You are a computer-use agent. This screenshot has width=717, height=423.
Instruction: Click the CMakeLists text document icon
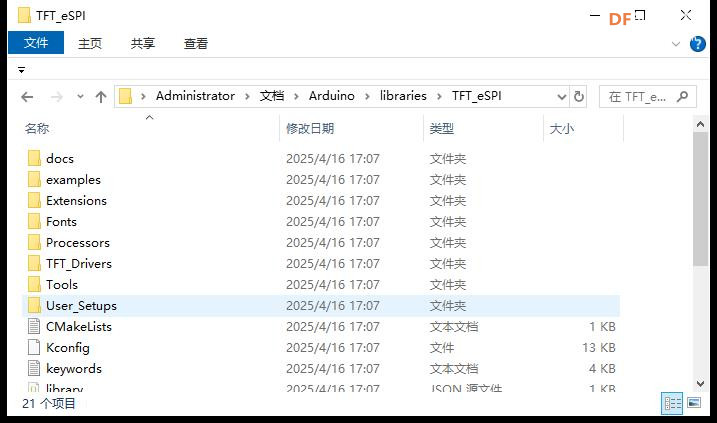(x=33, y=327)
